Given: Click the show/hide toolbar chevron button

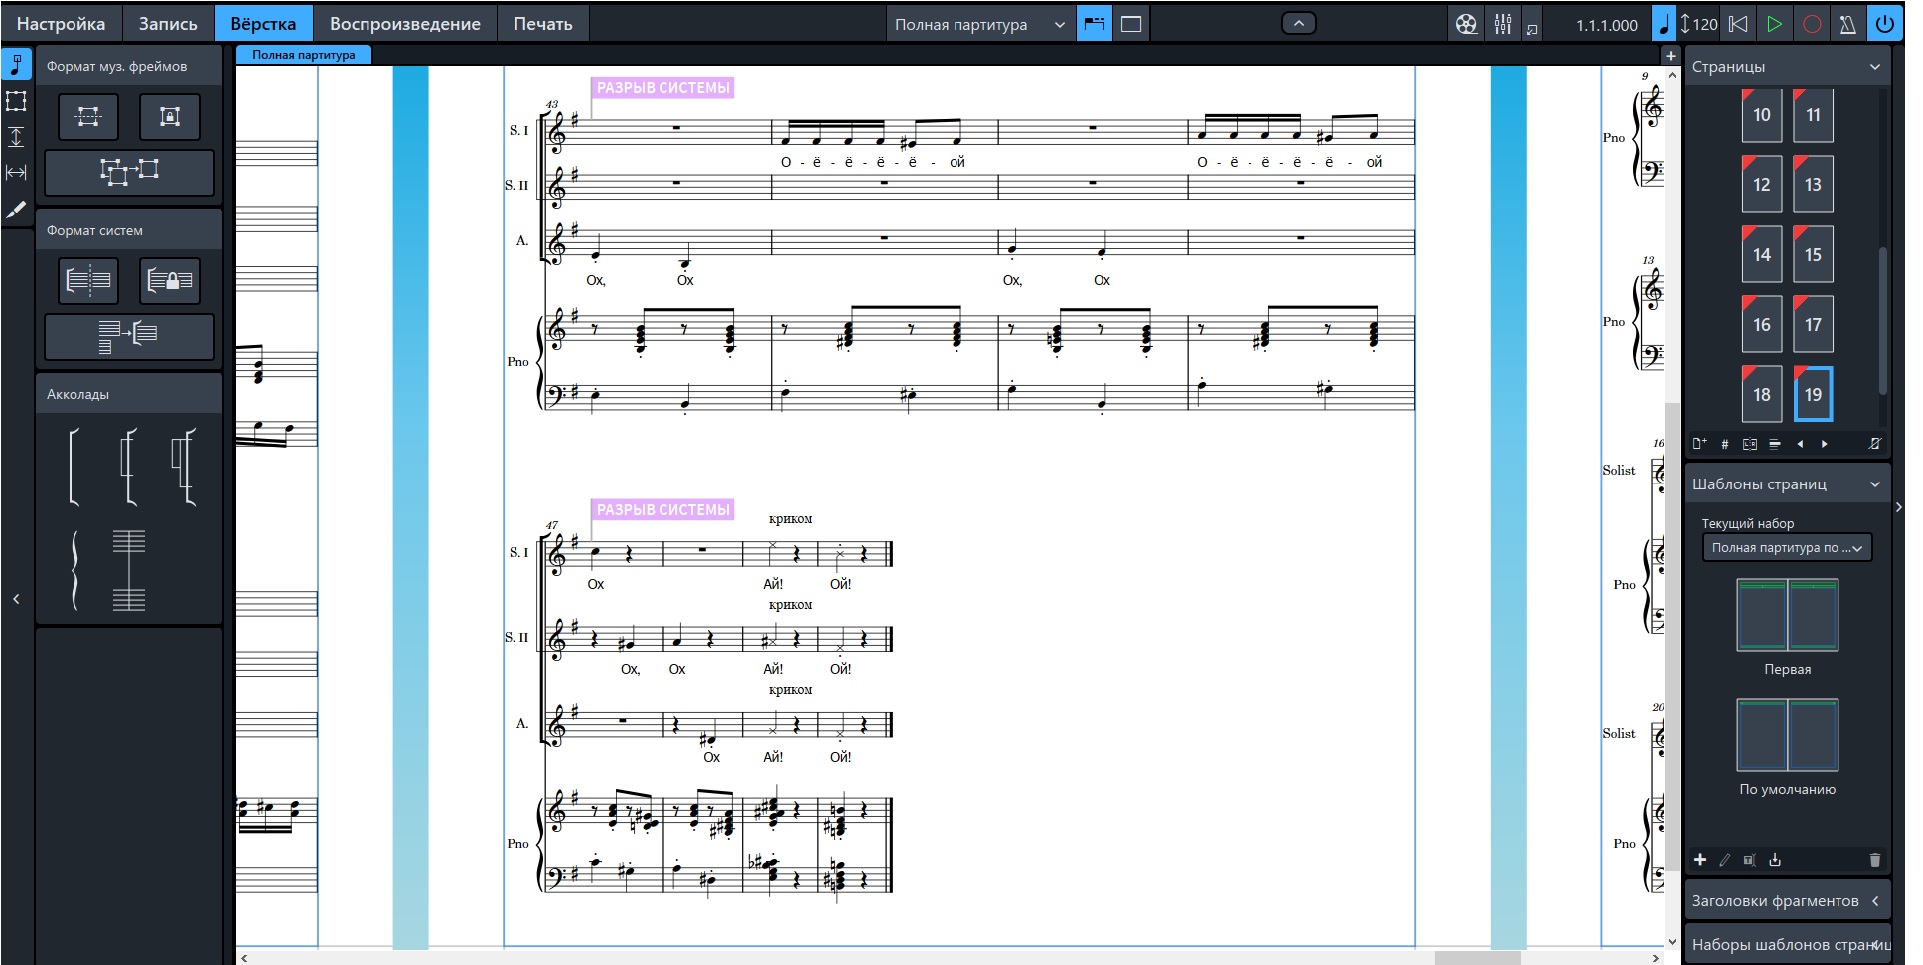Looking at the screenshot, I should click(1298, 23).
